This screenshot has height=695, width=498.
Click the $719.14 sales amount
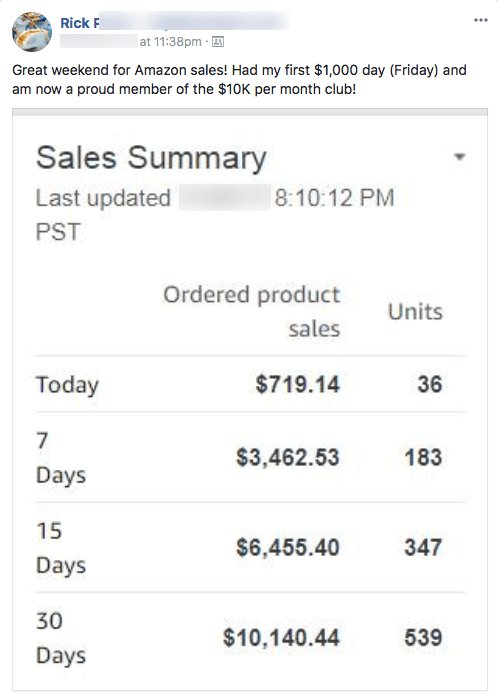297,384
